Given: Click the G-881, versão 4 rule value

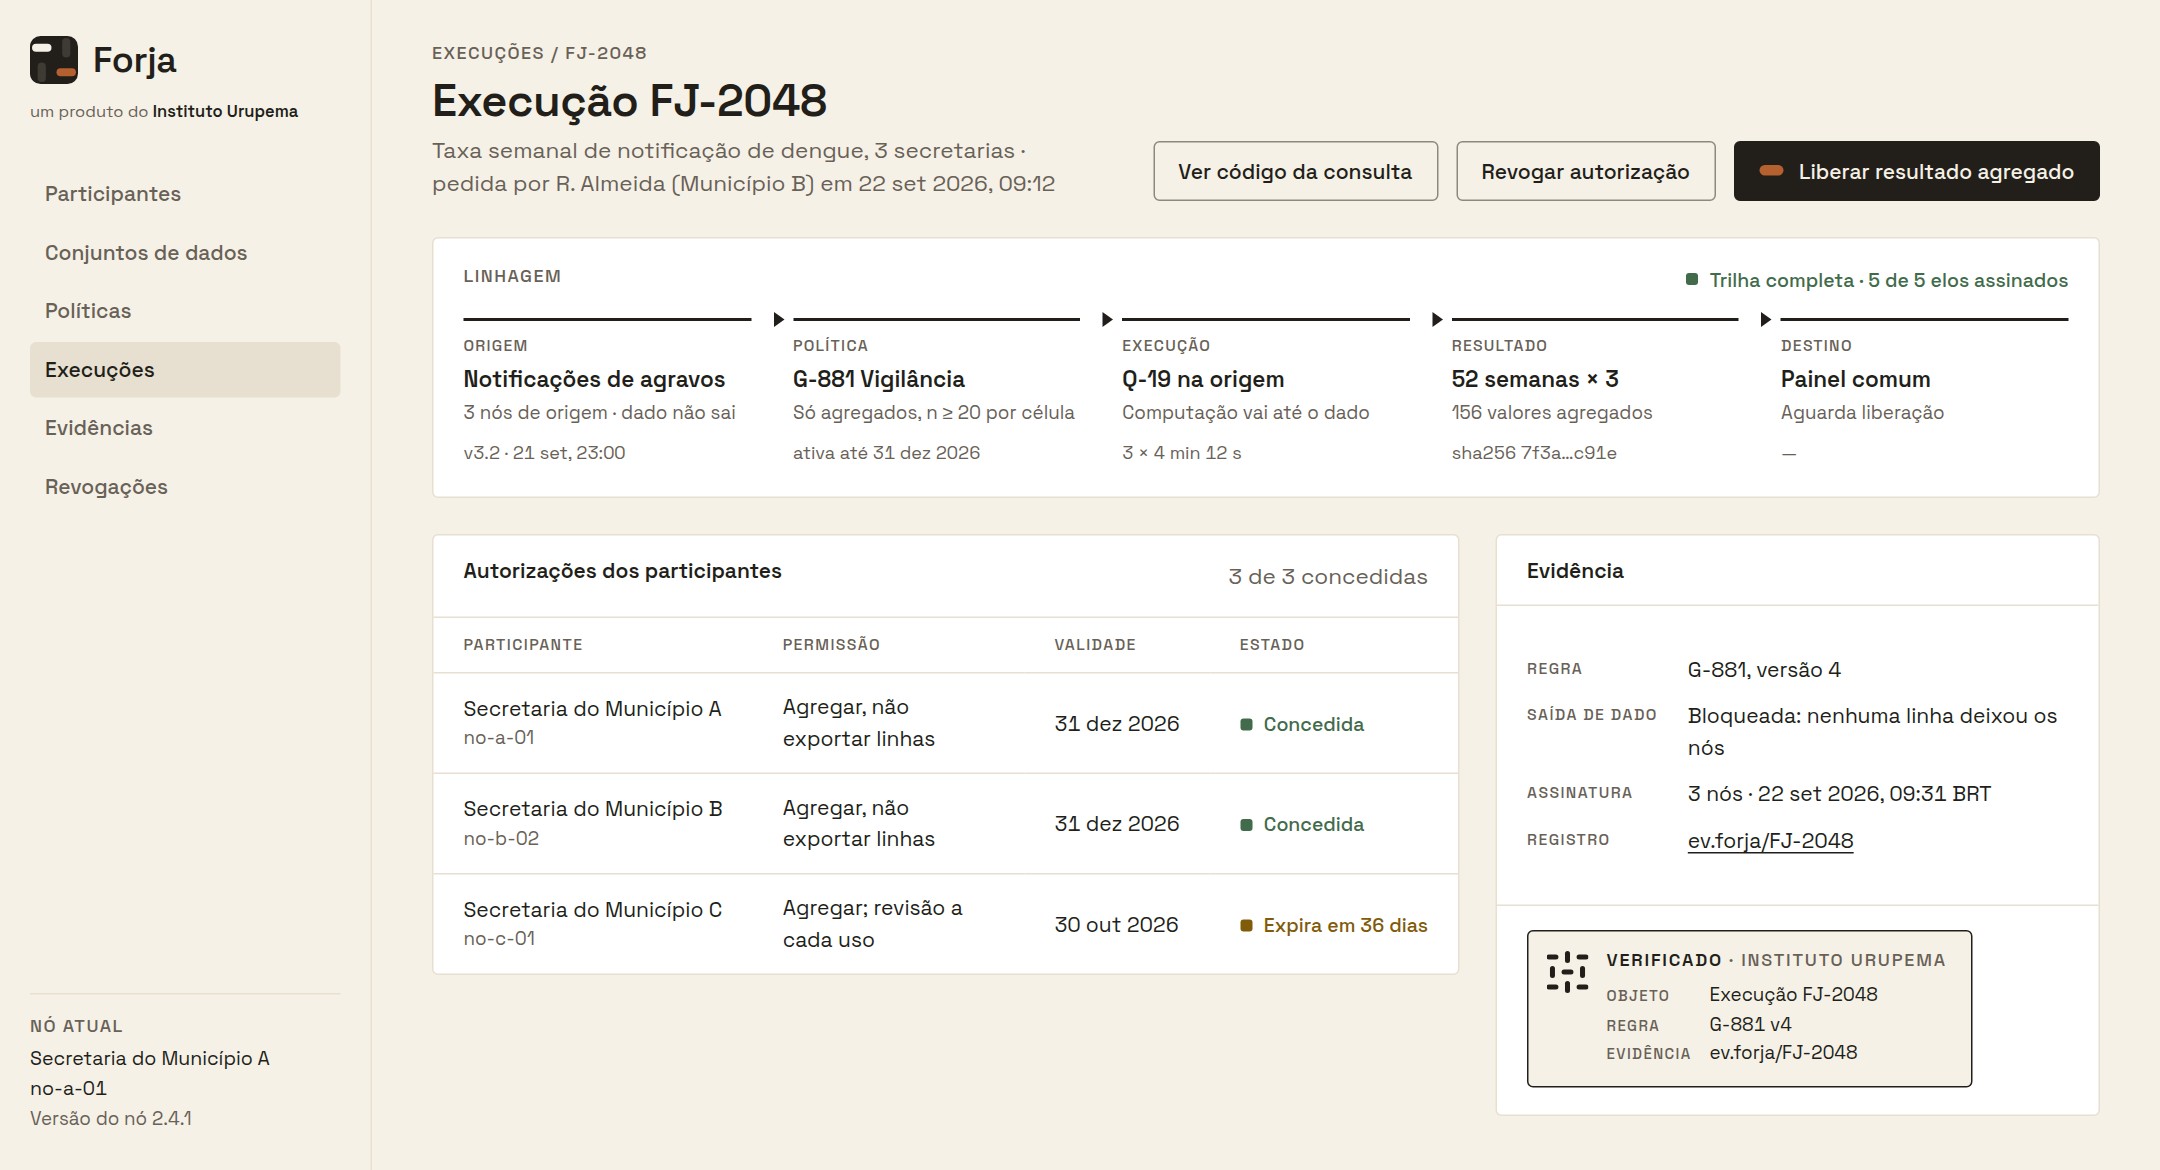Looking at the screenshot, I should click(1764, 670).
